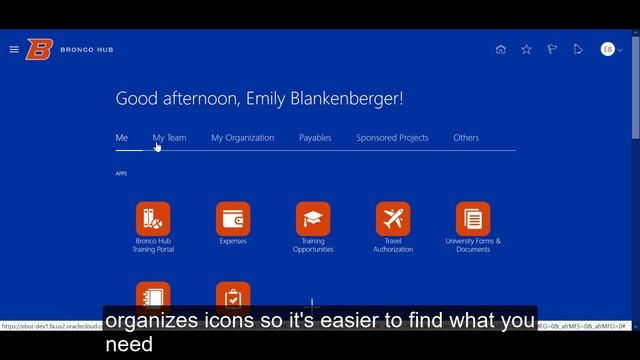Open Training Opportunities graduation cap icon
Screen dimensions: 640x360
click(x=313, y=219)
